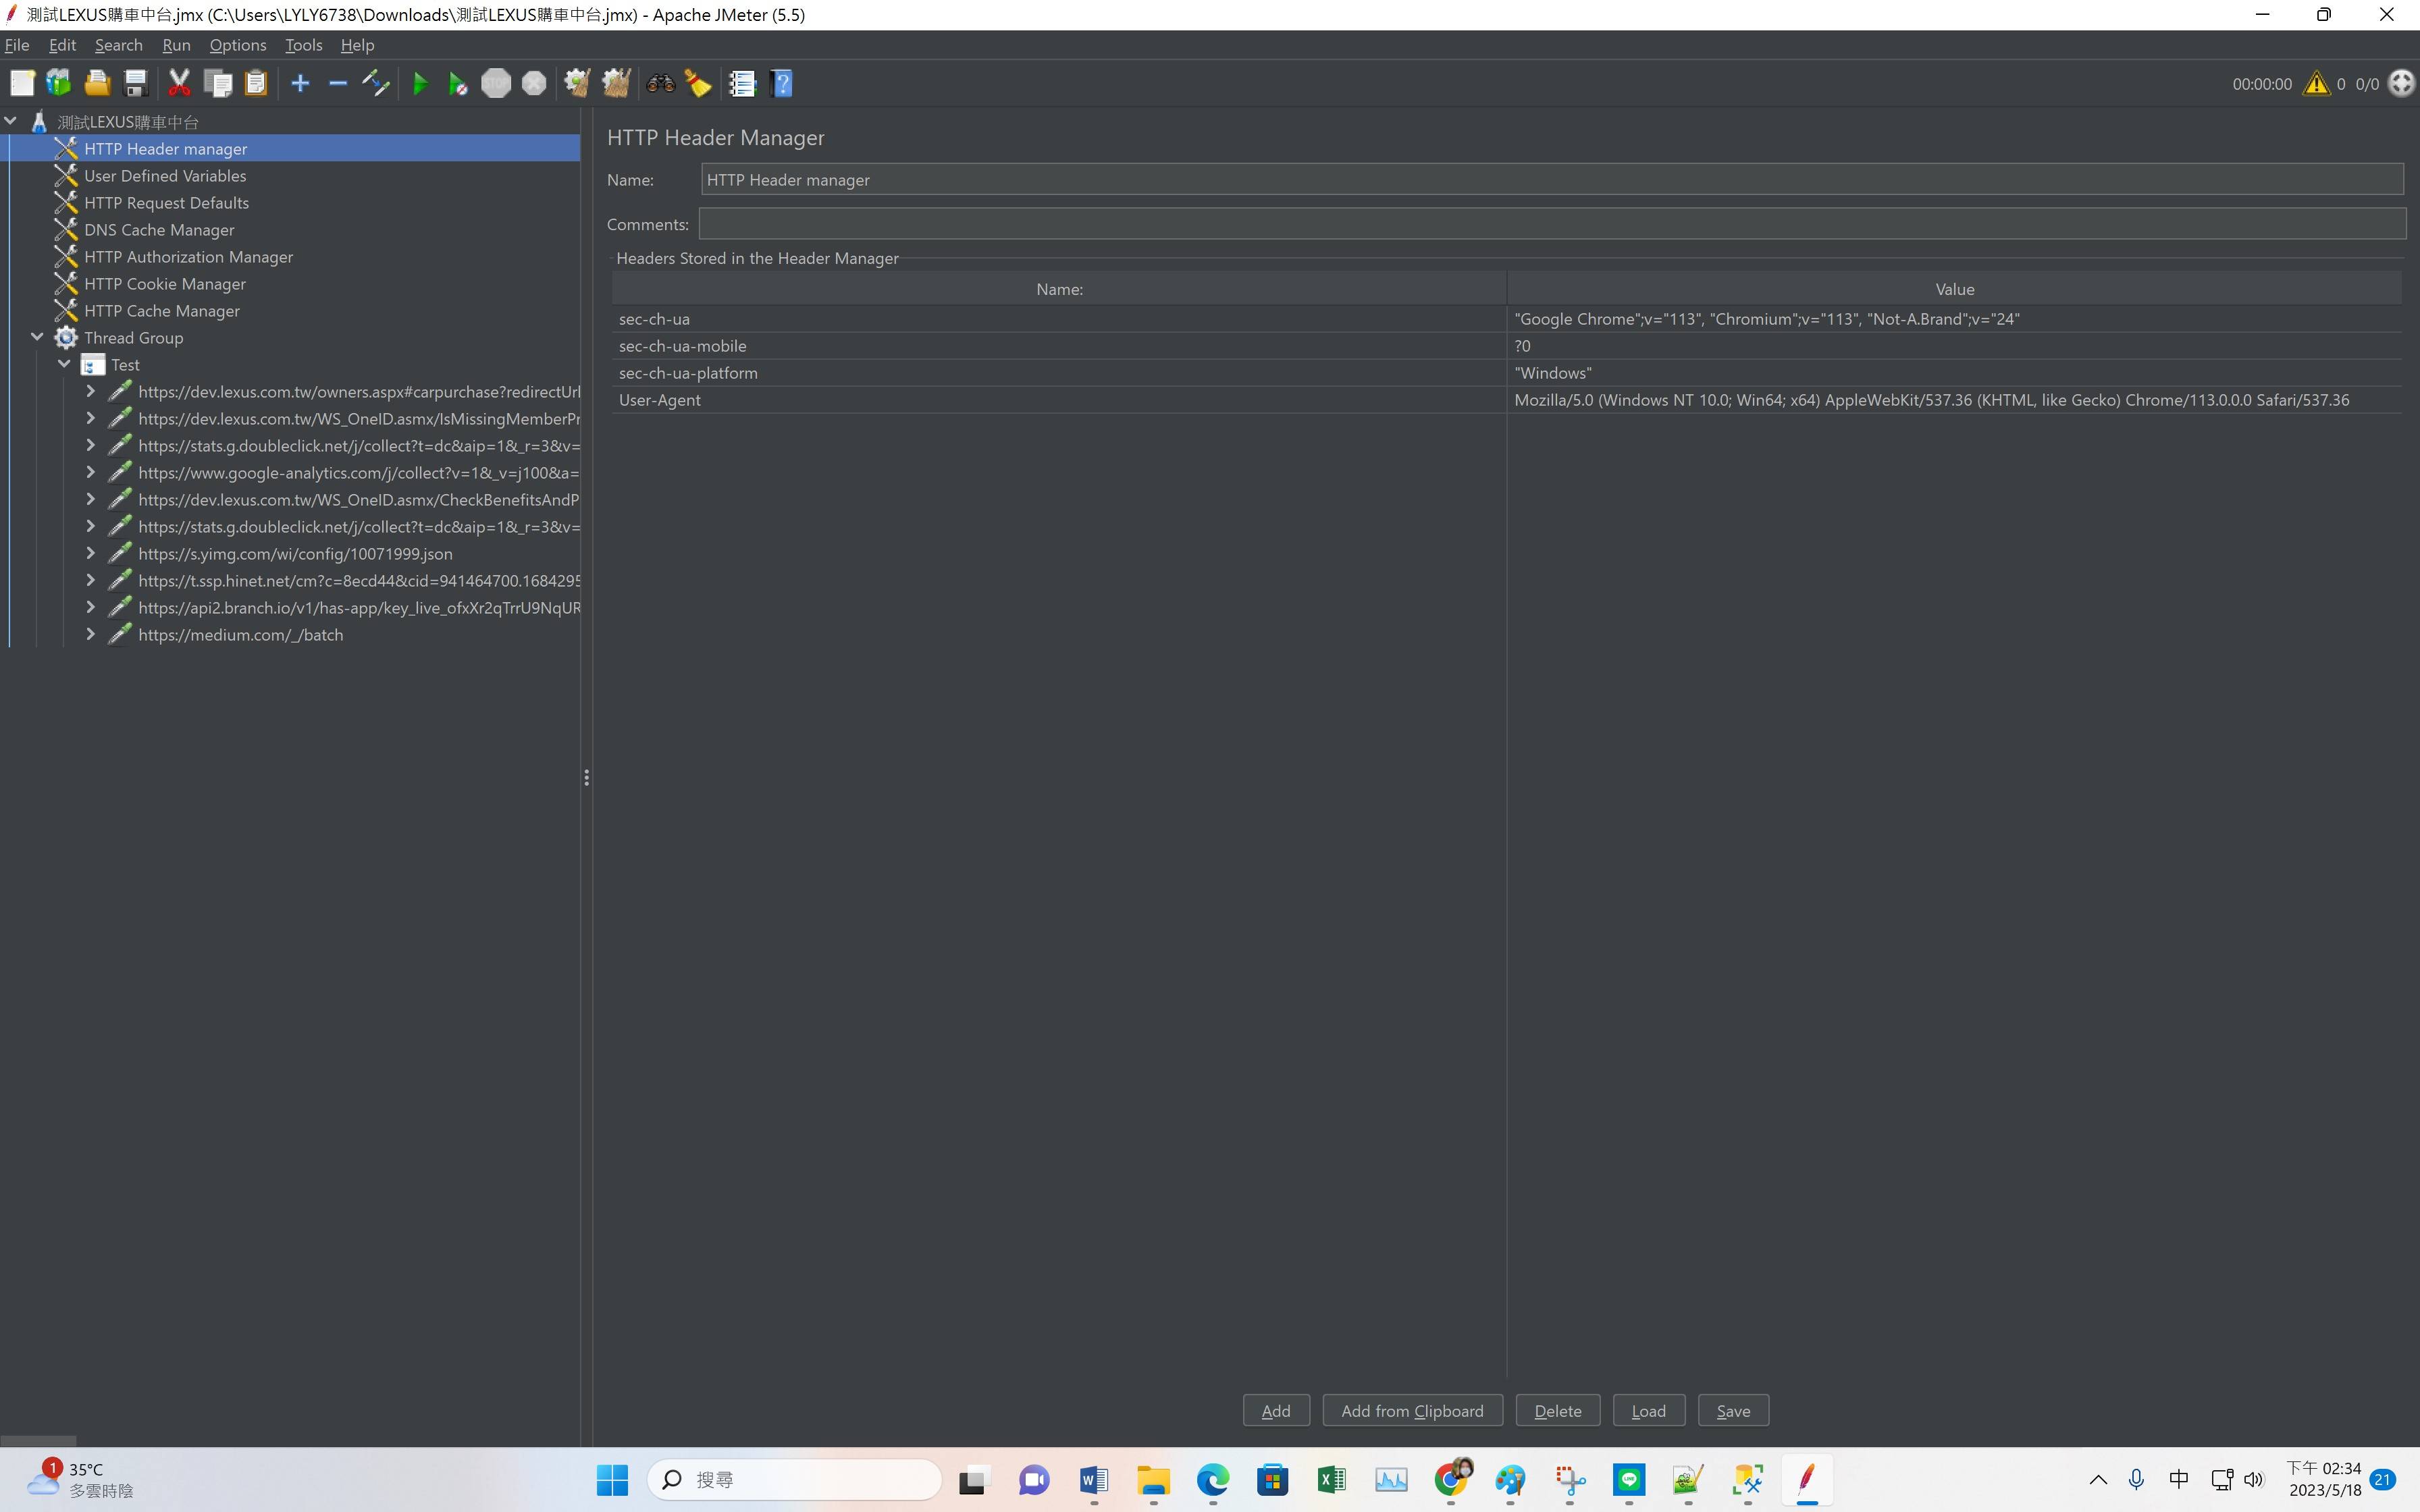Screen dimensions: 2420x1512
Task: Open the Windows Start menu
Action: pyautogui.click(x=612, y=1479)
